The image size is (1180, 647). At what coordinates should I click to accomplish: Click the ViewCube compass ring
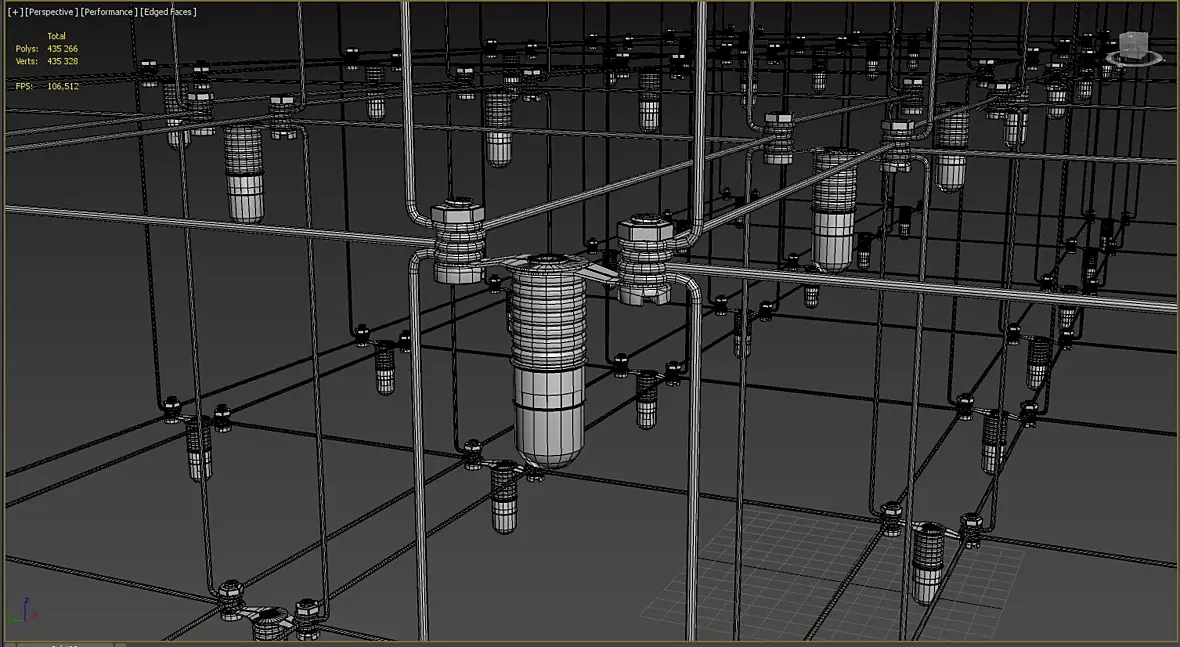(1134, 58)
